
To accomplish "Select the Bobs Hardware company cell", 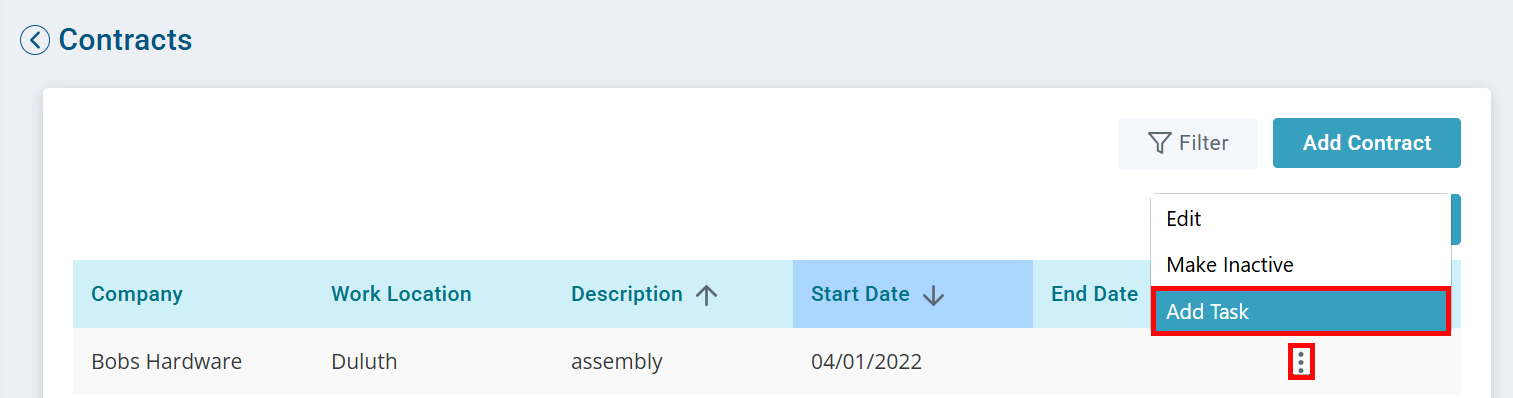I will pos(166,361).
